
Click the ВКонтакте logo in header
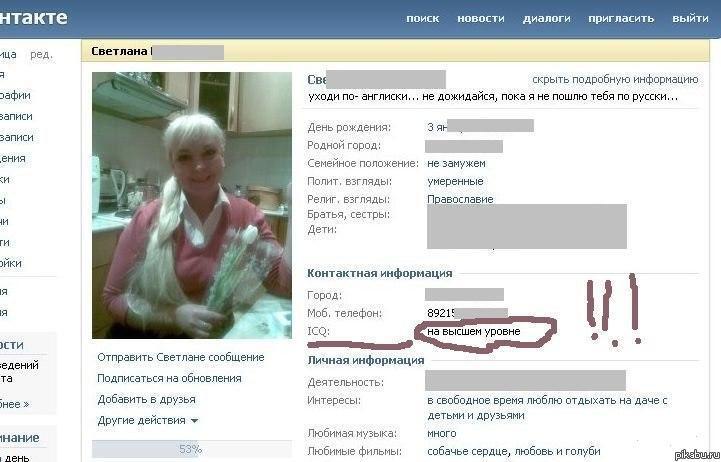33,17
